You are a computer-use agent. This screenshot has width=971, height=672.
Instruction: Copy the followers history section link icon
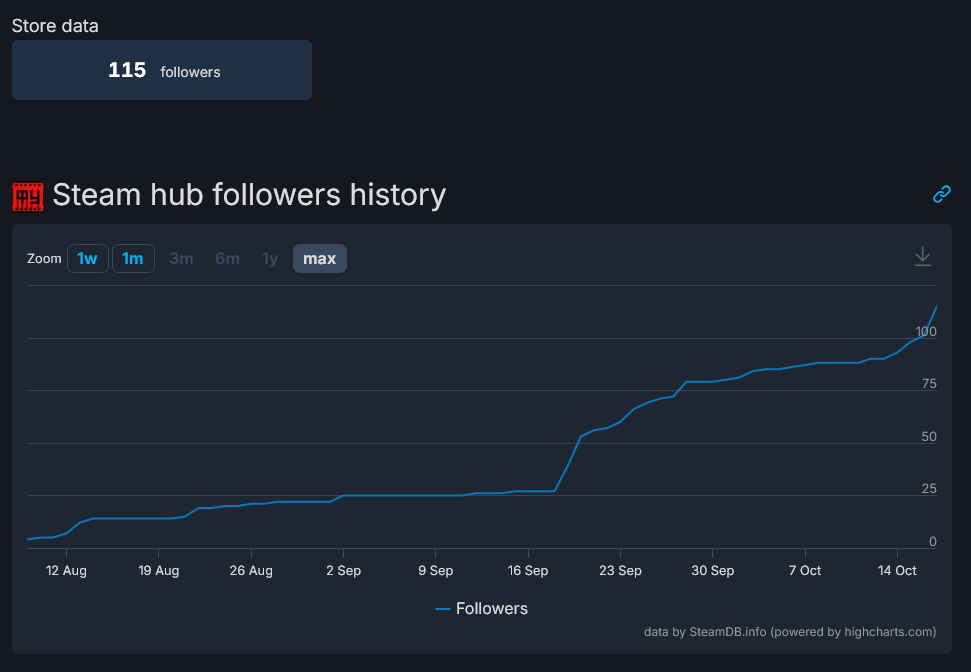click(941, 194)
